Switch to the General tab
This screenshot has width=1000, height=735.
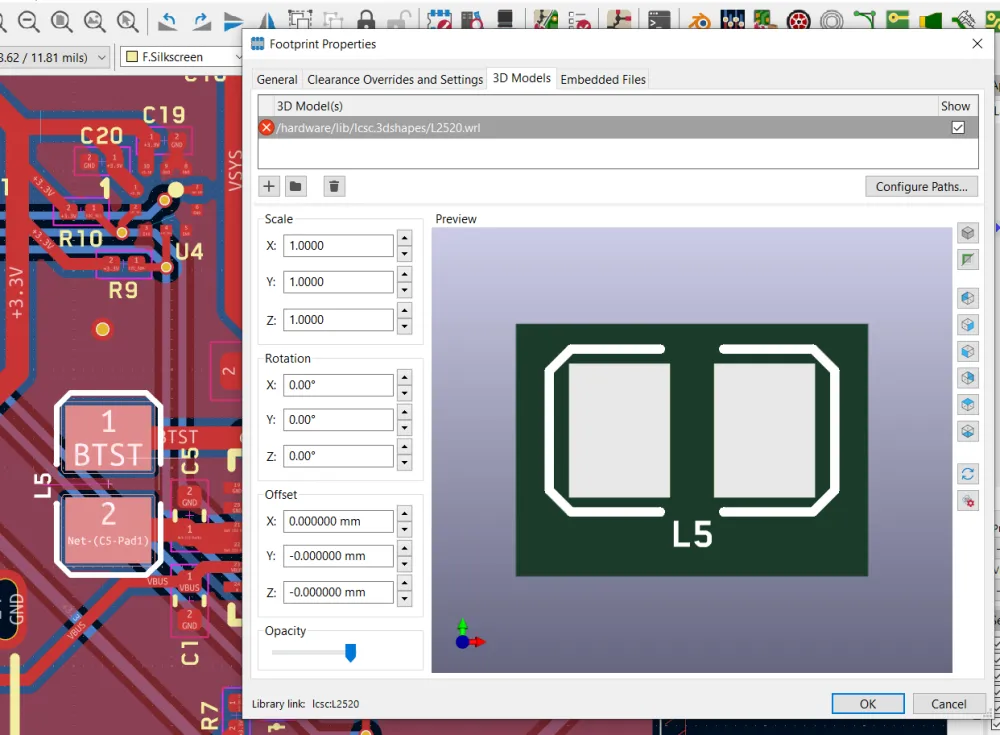click(x=277, y=79)
